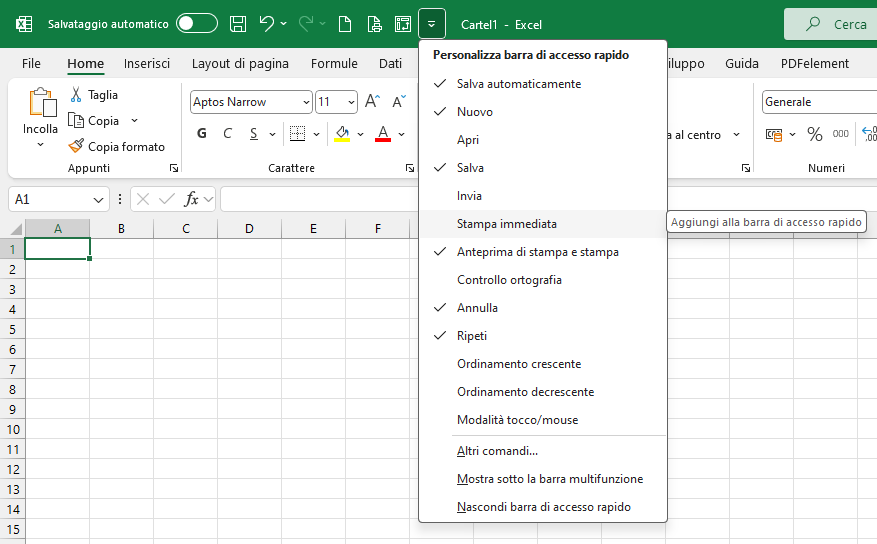Toggle bold with the G button
Viewport: 877px width, 544px height.
[x=202, y=134]
